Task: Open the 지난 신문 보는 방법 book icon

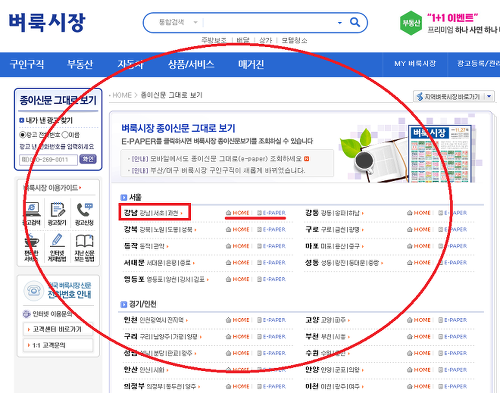Action: pos(84,248)
